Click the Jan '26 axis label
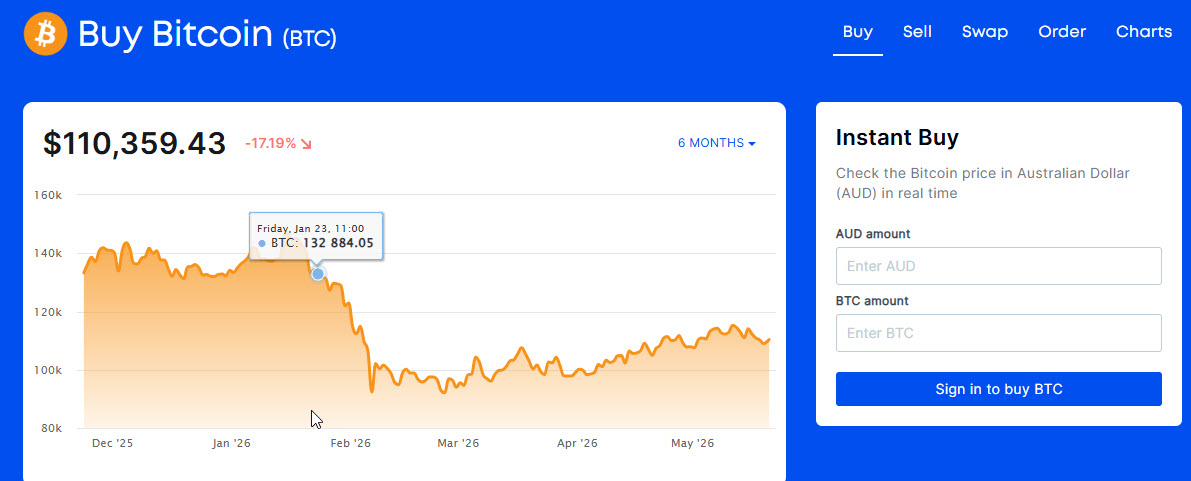The height and width of the screenshot is (481, 1191). (231, 443)
